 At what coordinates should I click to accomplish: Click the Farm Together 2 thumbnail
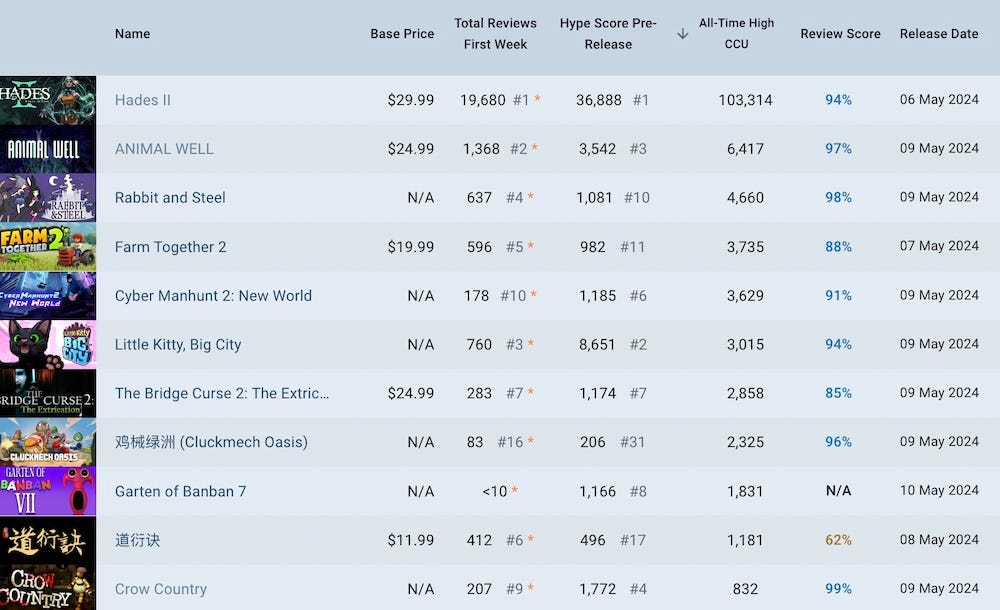coord(48,247)
